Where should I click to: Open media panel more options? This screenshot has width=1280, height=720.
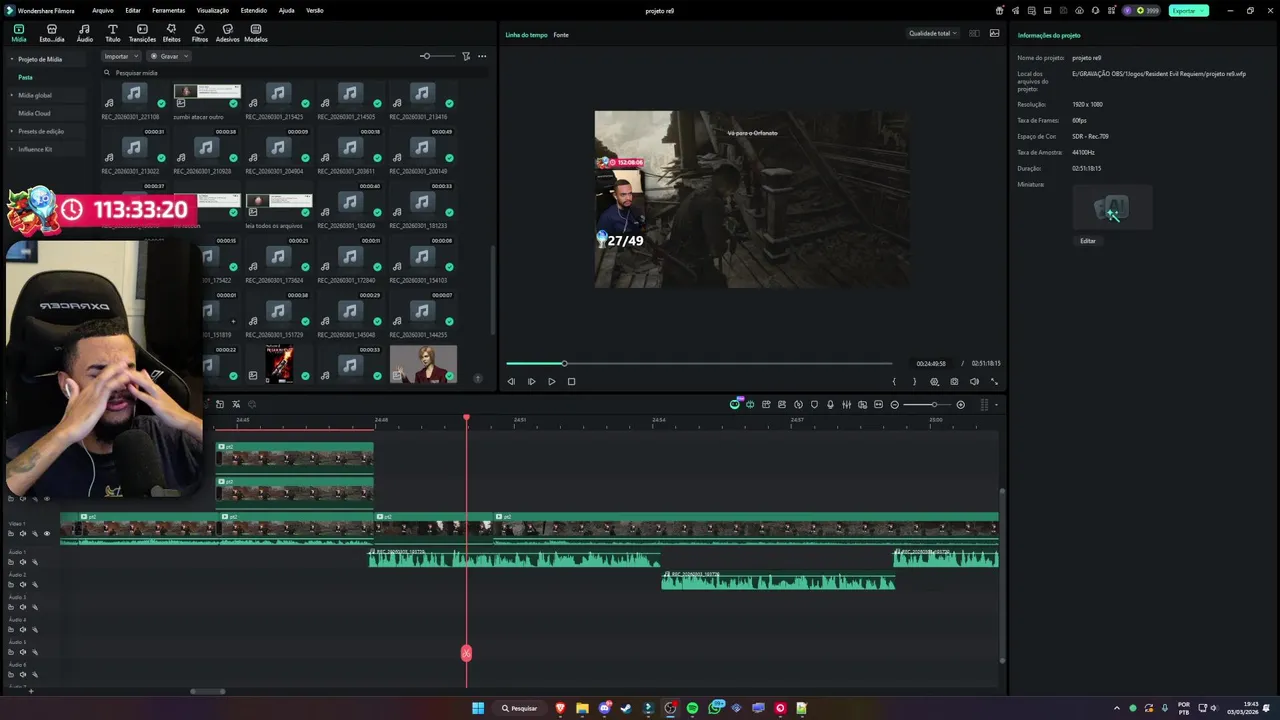tap(482, 56)
